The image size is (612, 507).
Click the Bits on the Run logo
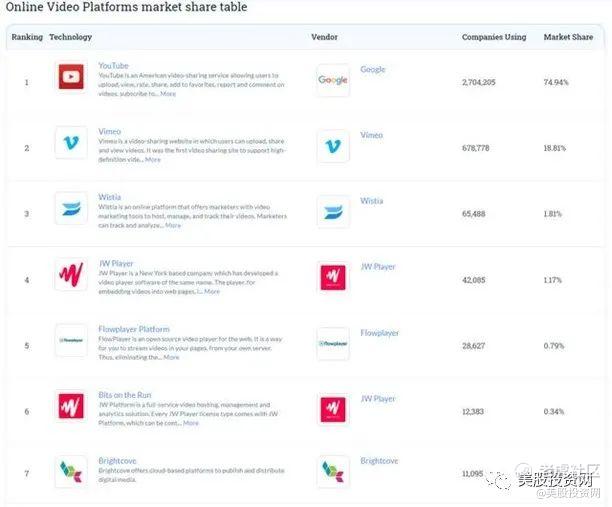71,406
